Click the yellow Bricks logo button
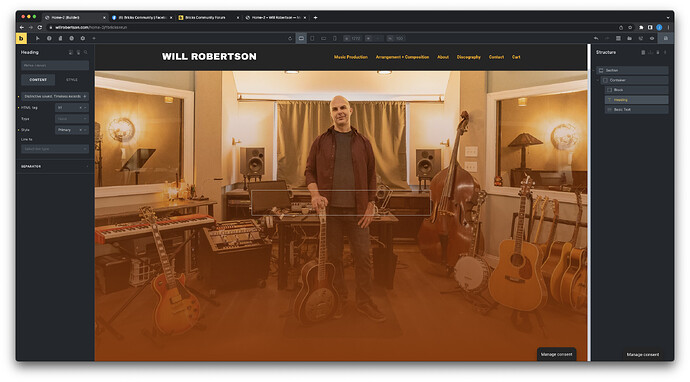The image size is (690, 382). [x=21, y=38]
